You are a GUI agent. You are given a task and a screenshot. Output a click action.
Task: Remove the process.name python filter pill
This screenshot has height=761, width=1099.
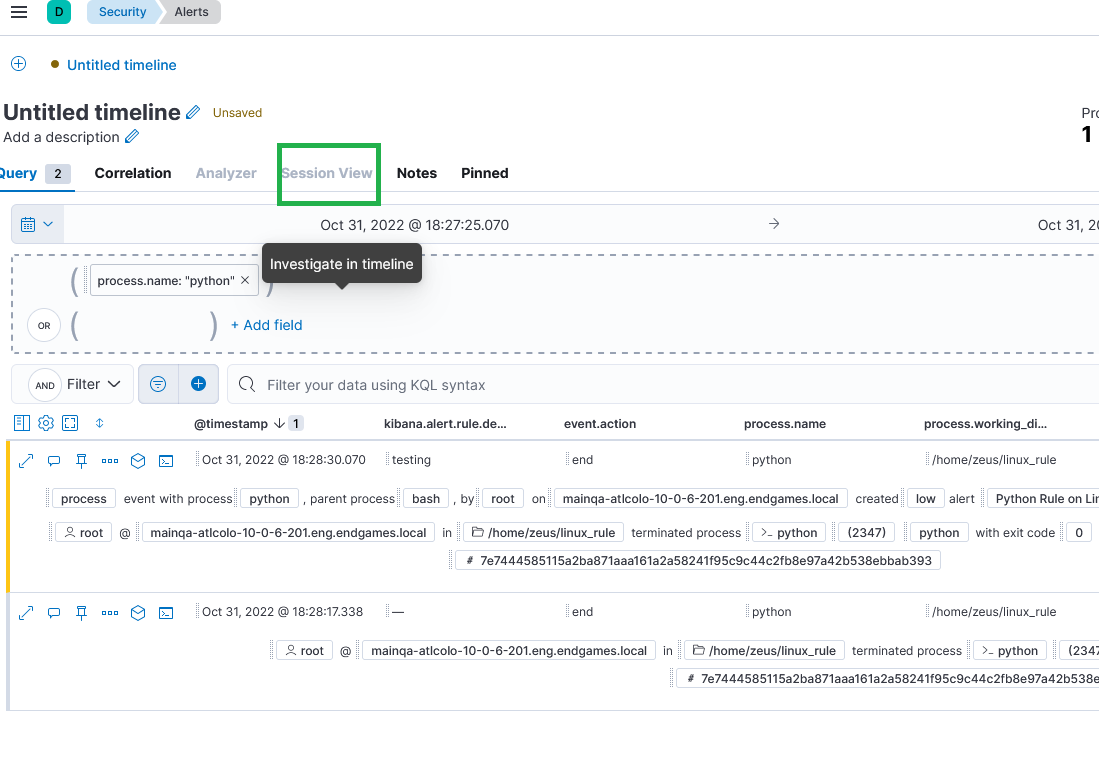(x=245, y=280)
